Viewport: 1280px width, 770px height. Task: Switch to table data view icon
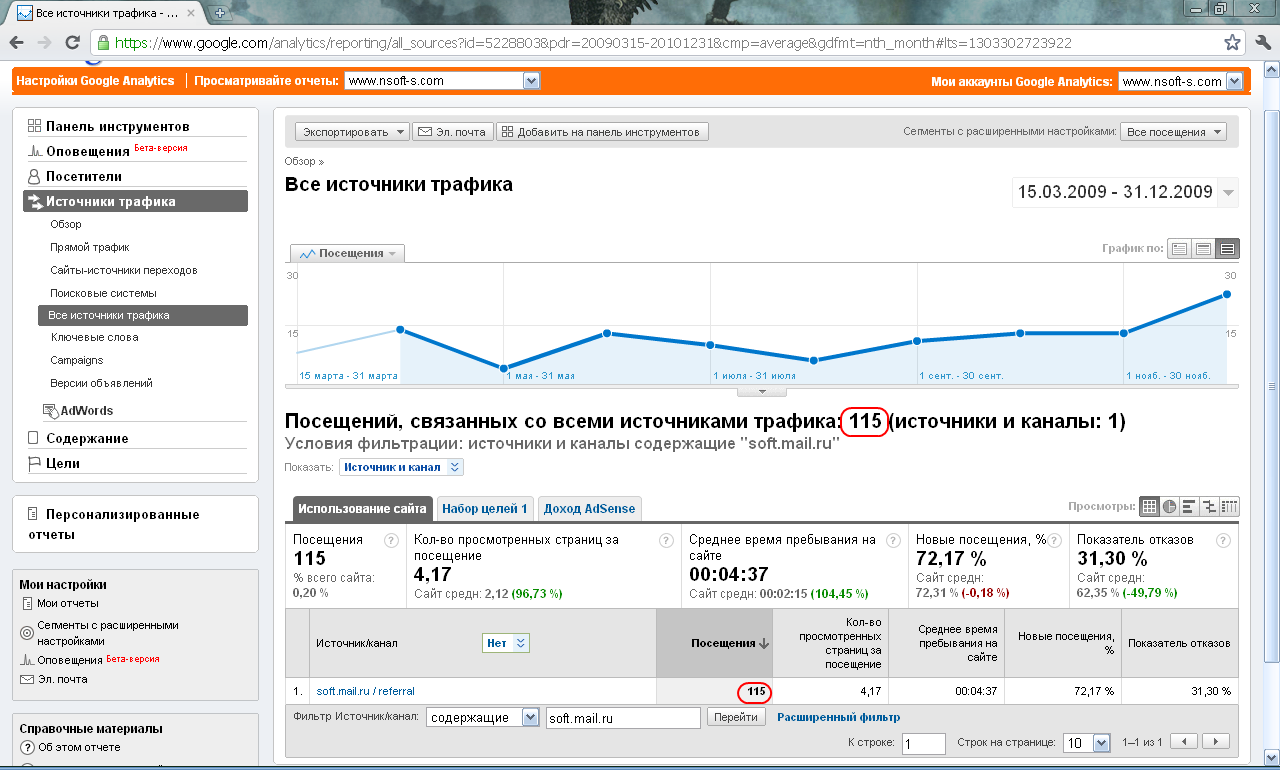pyautogui.click(x=1149, y=506)
